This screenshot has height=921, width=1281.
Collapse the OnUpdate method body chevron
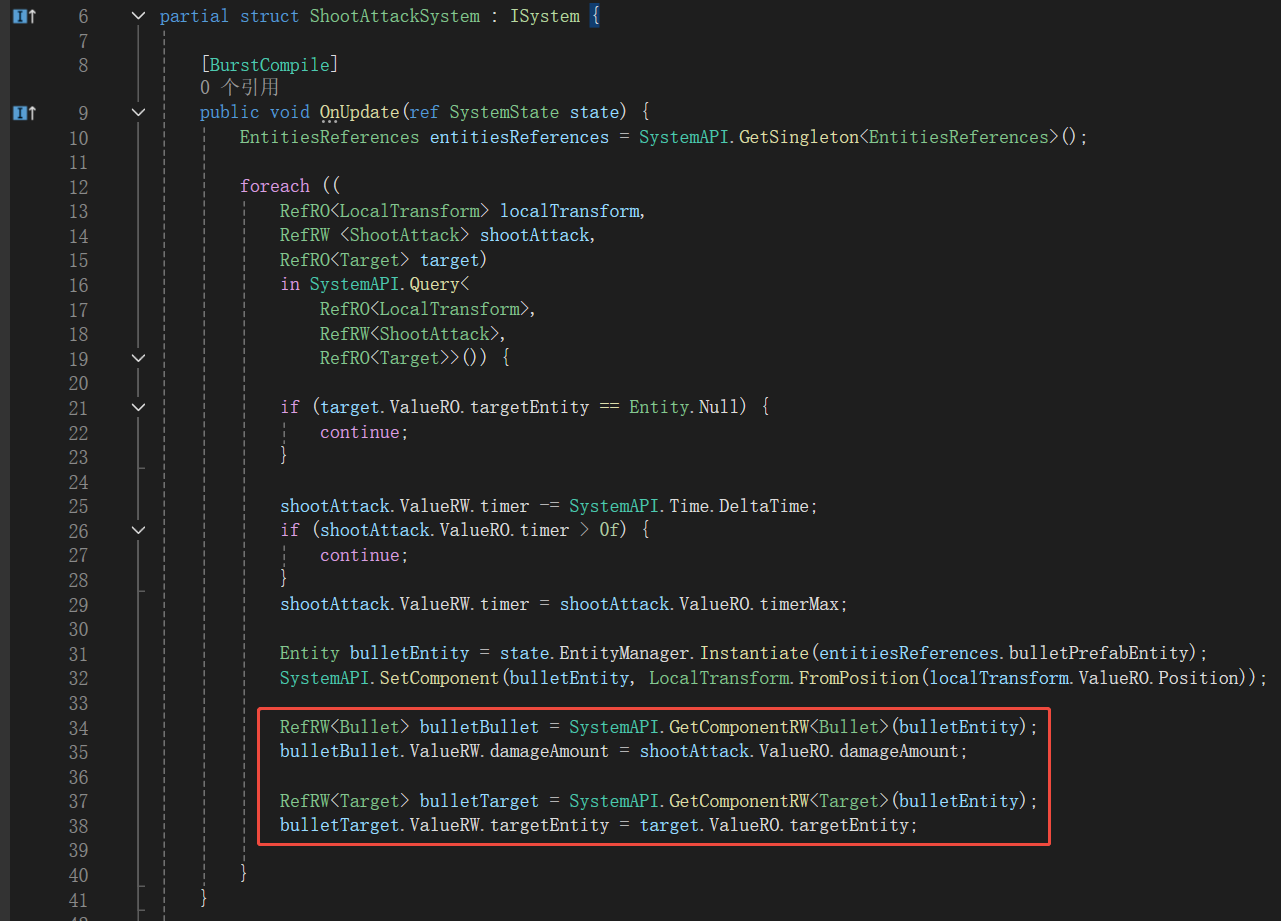click(138, 112)
